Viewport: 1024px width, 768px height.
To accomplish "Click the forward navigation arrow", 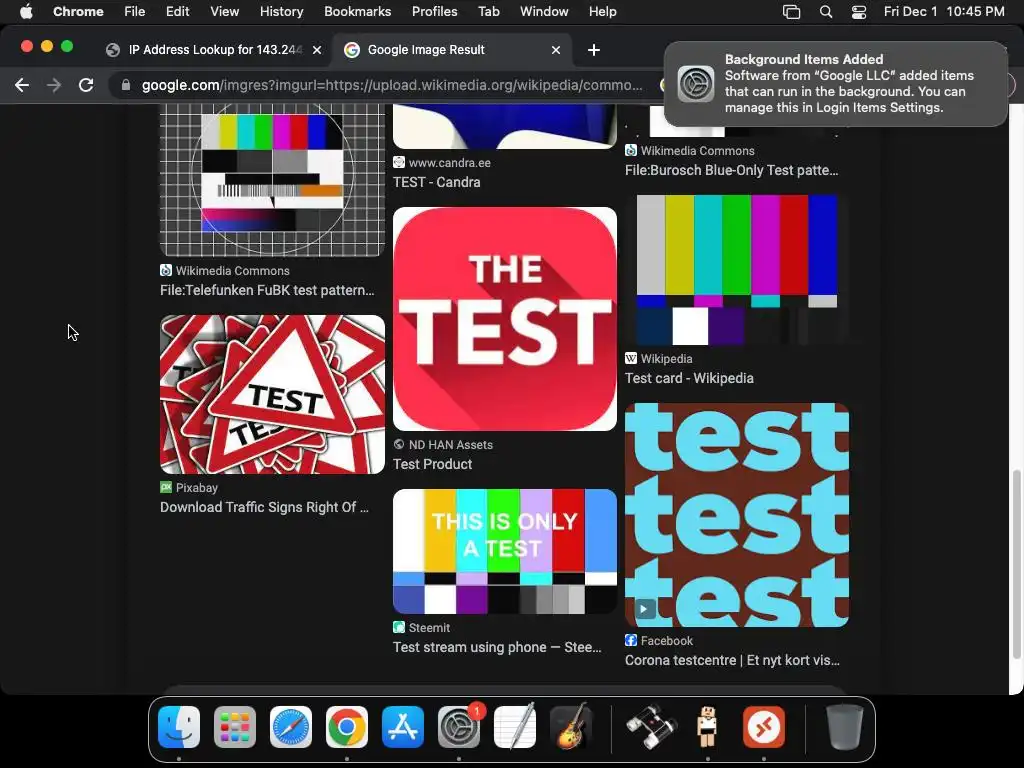I will click(54, 86).
